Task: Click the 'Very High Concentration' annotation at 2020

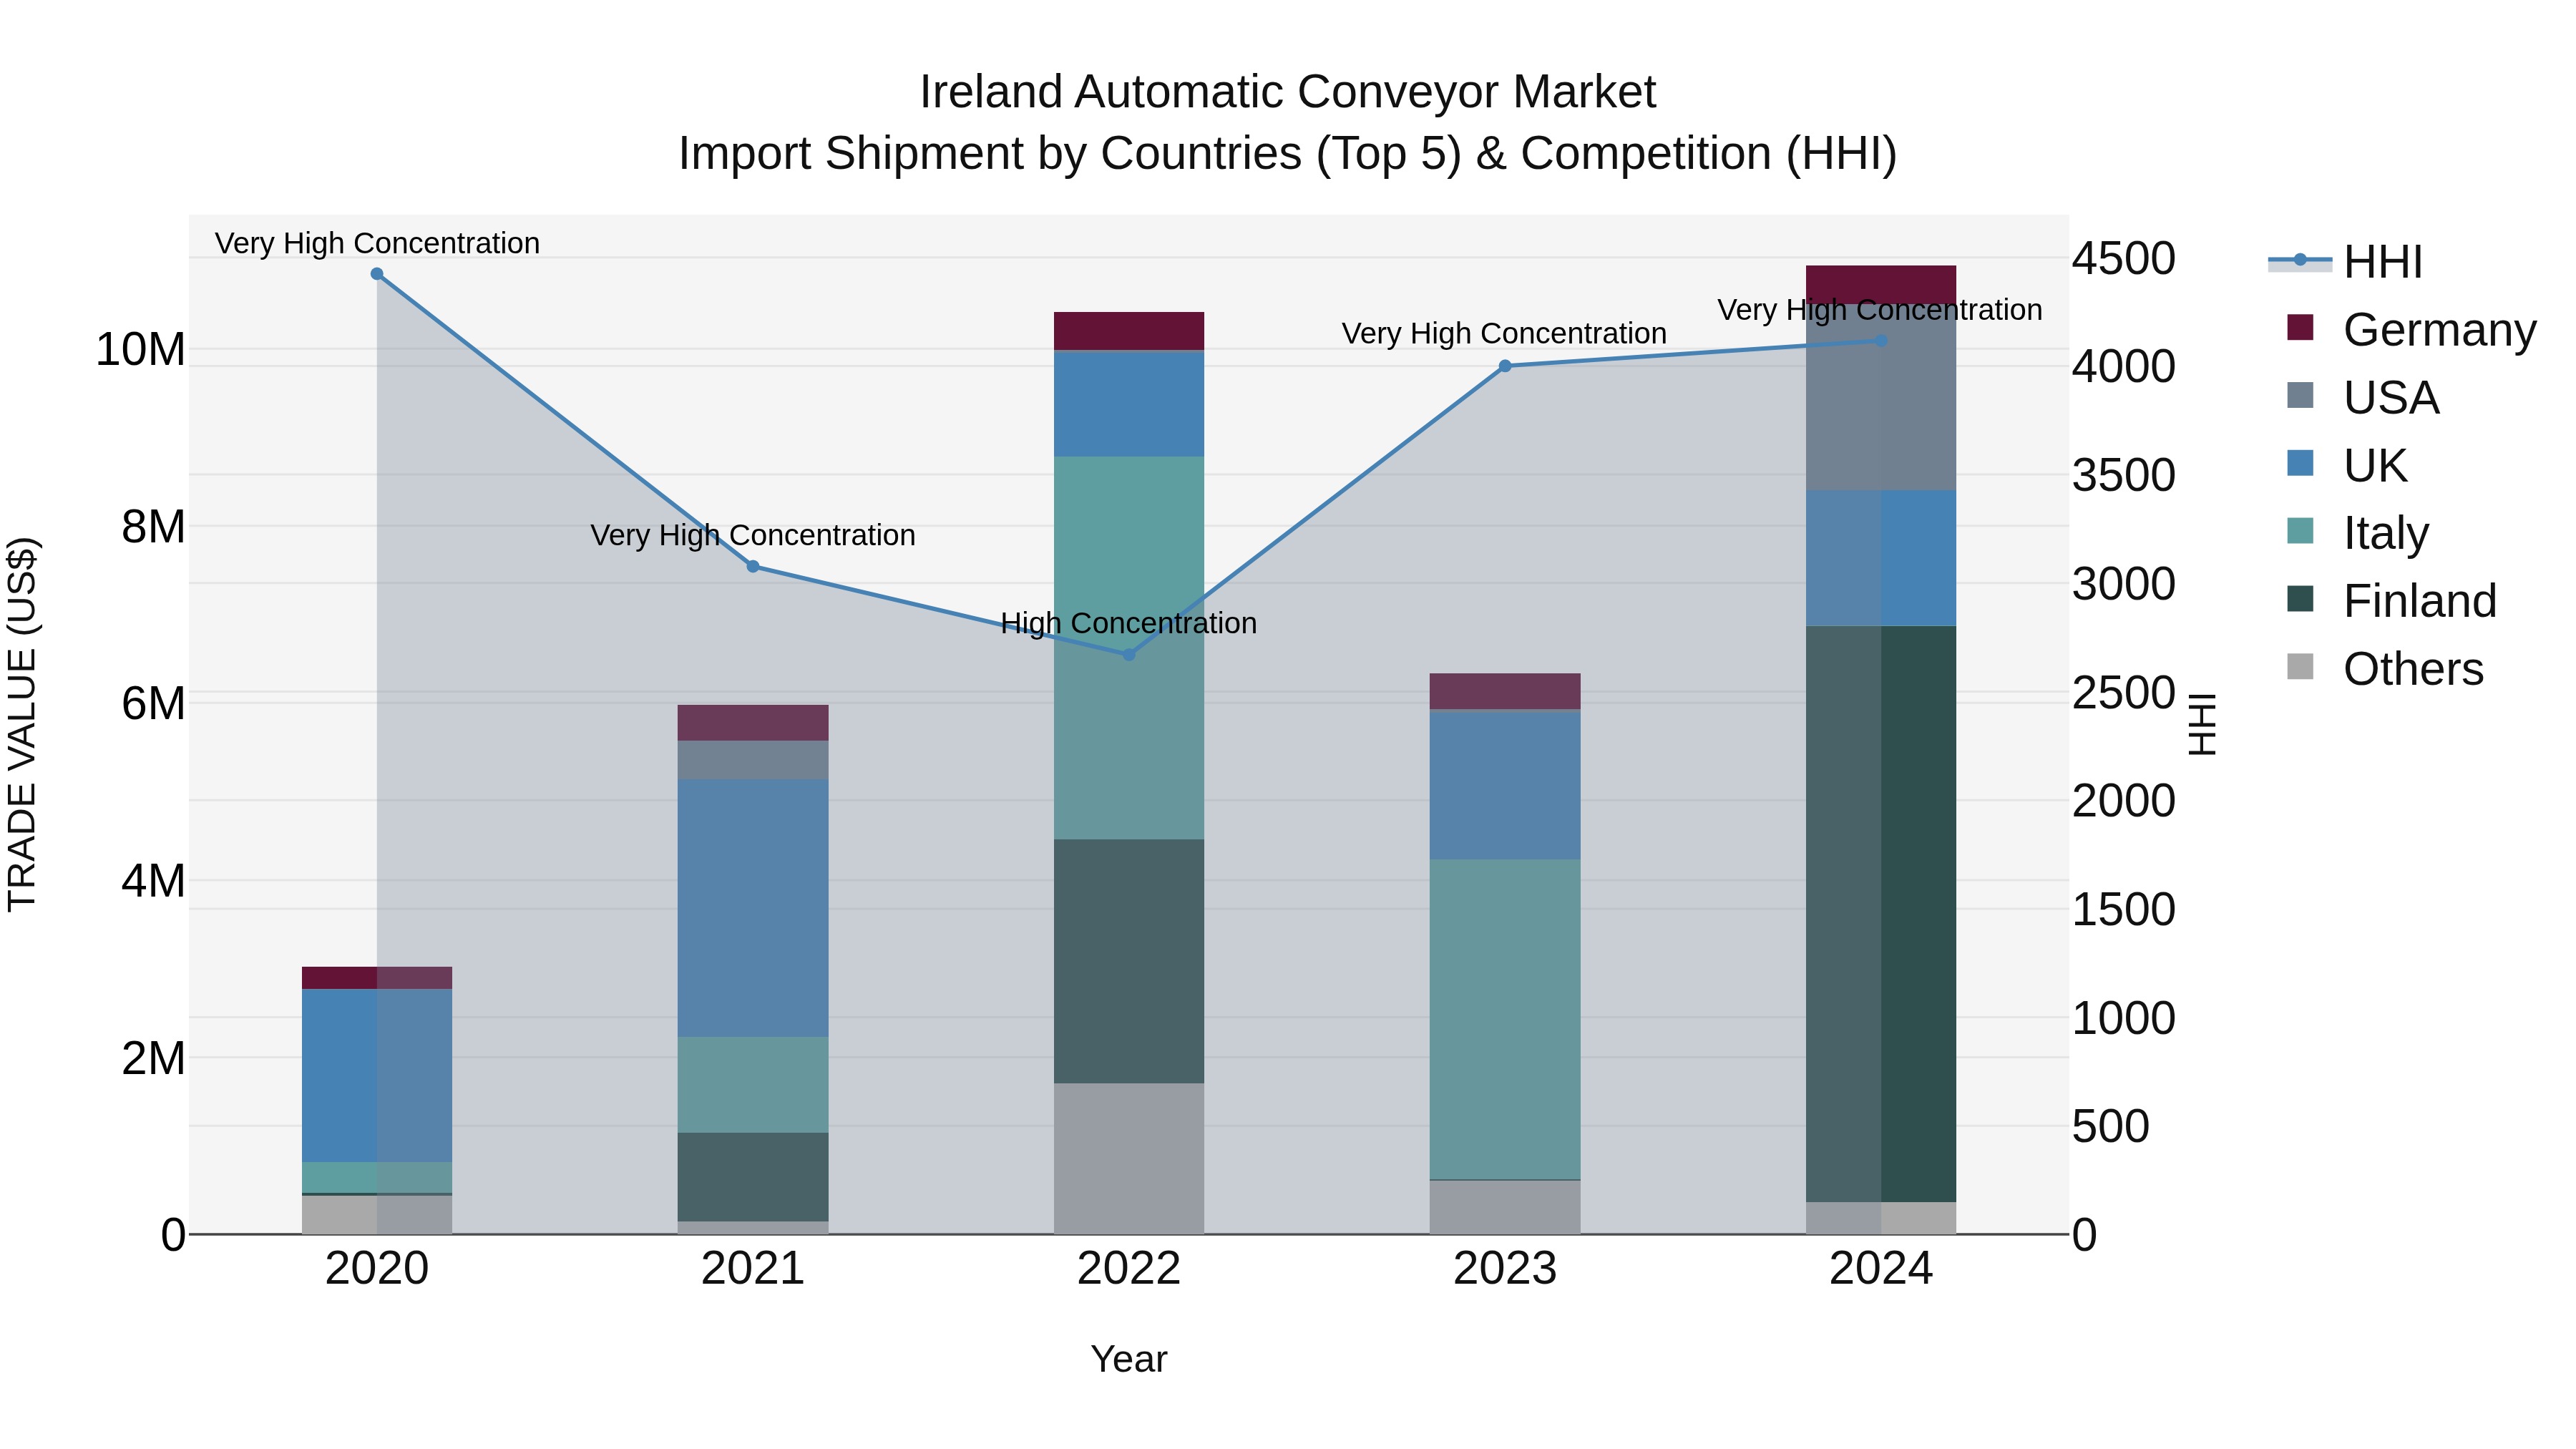Action: tap(377, 243)
